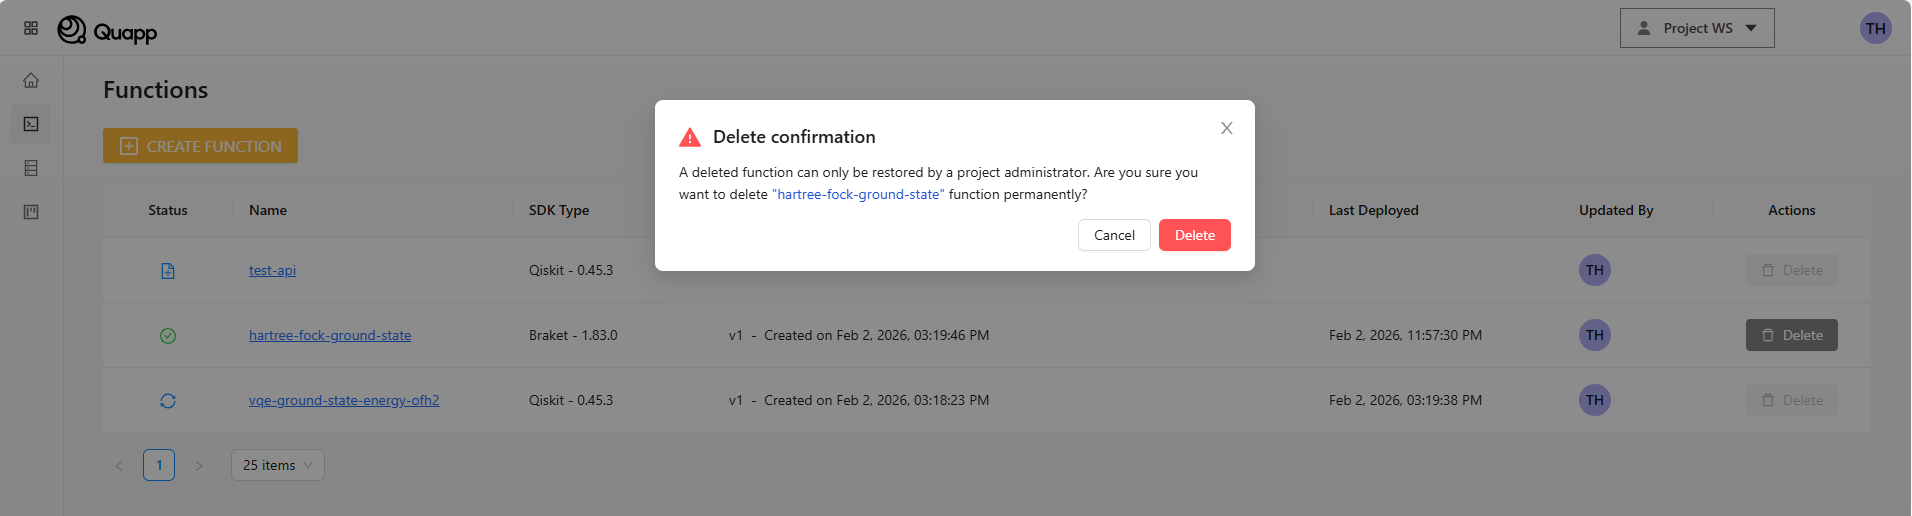Click the Create Function button
Screen dimensions: 1912x516
click(x=200, y=146)
